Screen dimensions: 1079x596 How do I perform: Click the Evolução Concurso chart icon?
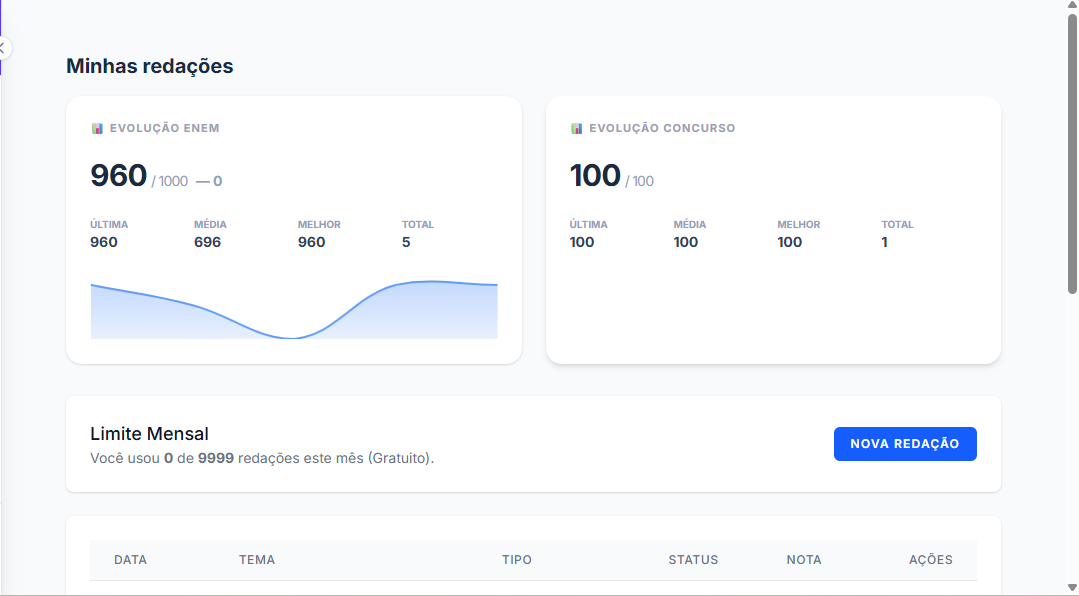point(577,128)
